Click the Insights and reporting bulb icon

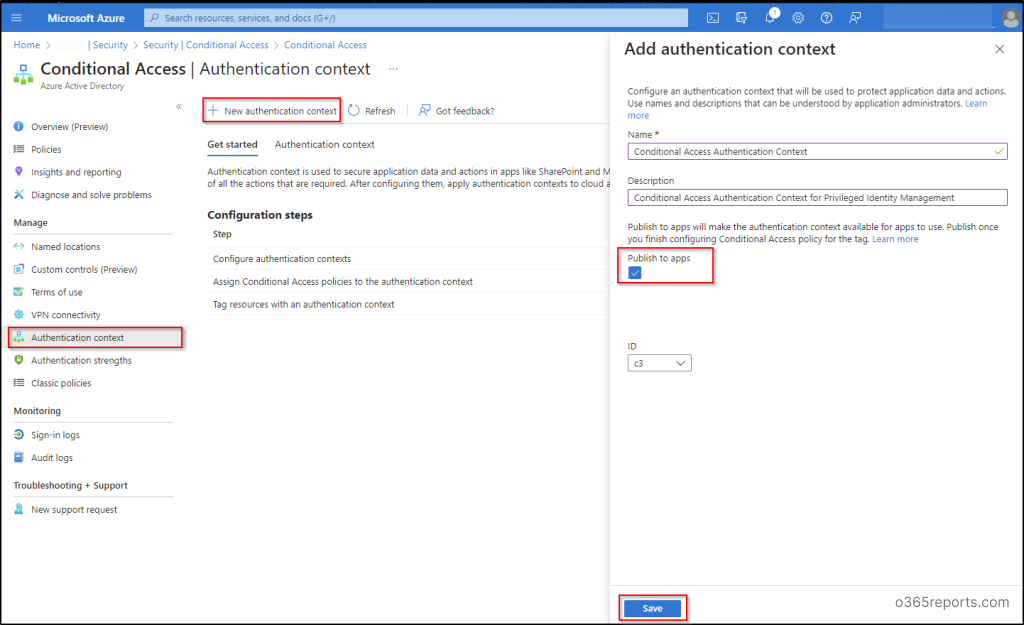pos(18,172)
